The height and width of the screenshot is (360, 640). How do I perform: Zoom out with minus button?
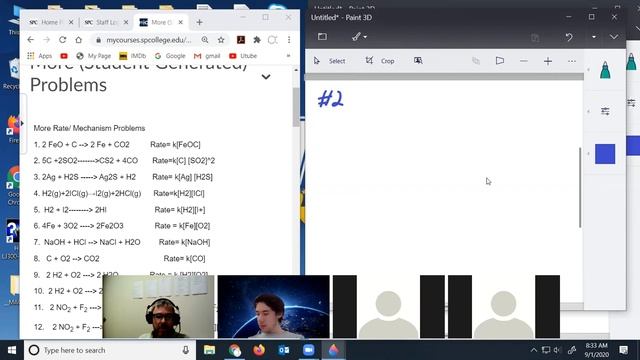pos(524,61)
